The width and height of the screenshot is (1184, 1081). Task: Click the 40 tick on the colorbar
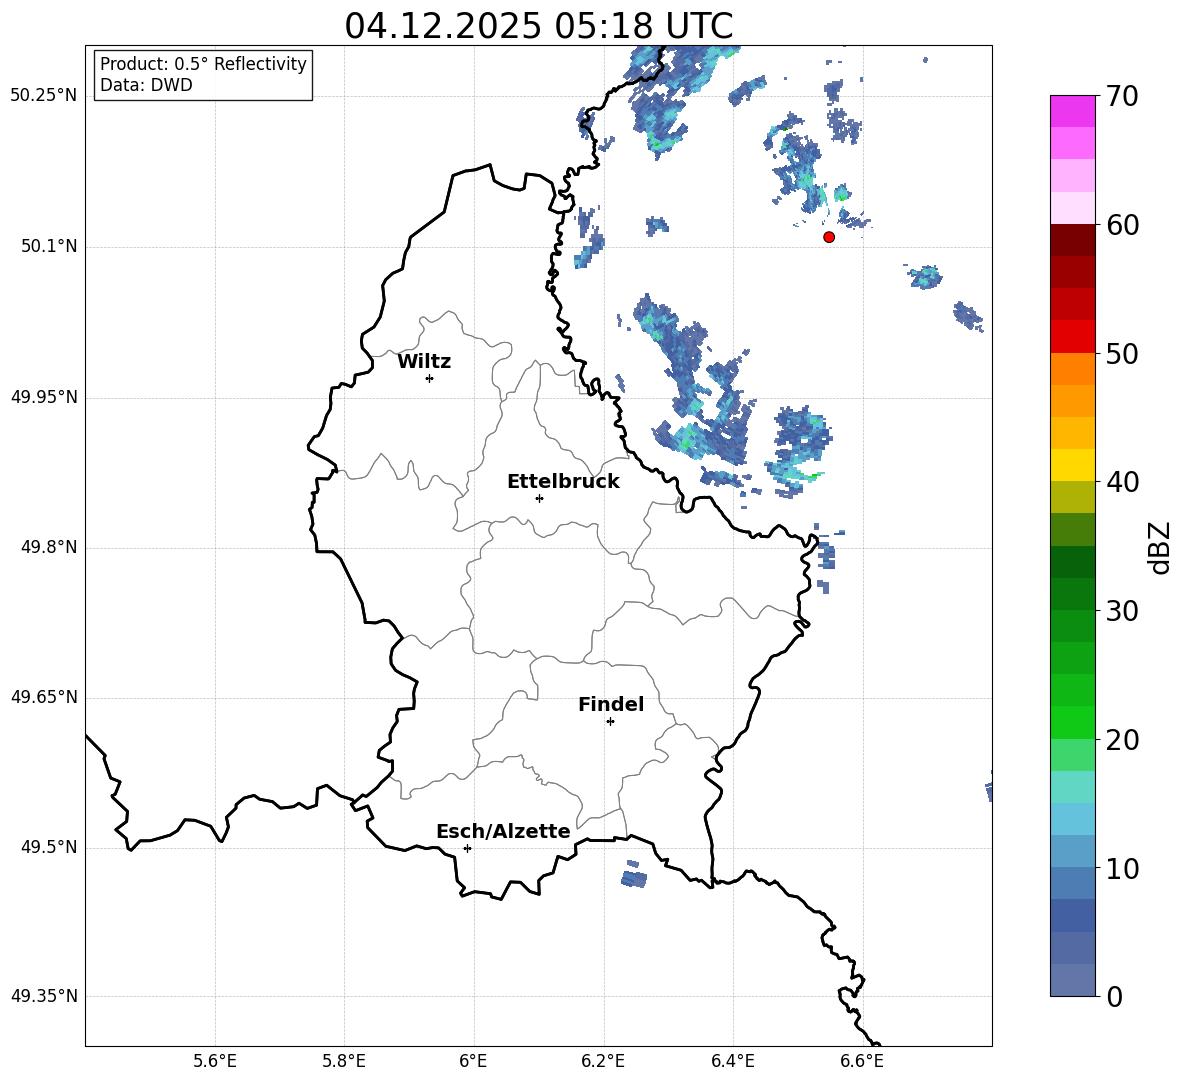1121,482
